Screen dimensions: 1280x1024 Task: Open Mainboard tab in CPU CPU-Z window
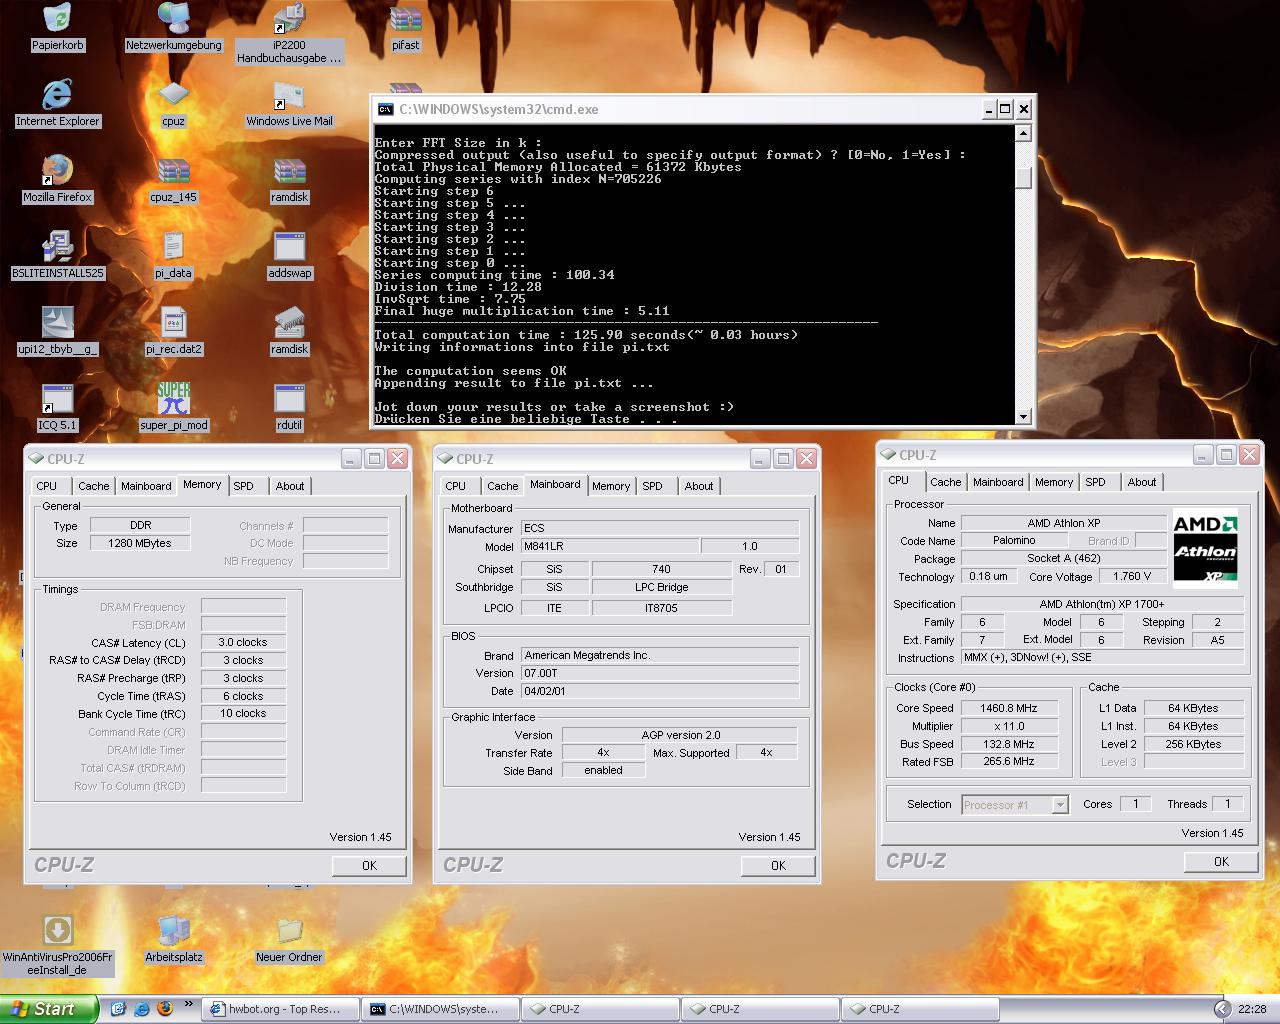[998, 482]
